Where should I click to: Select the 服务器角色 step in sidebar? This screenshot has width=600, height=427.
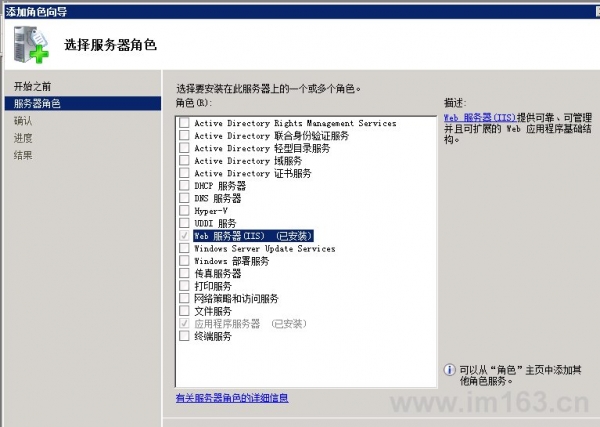tap(83, 103)
